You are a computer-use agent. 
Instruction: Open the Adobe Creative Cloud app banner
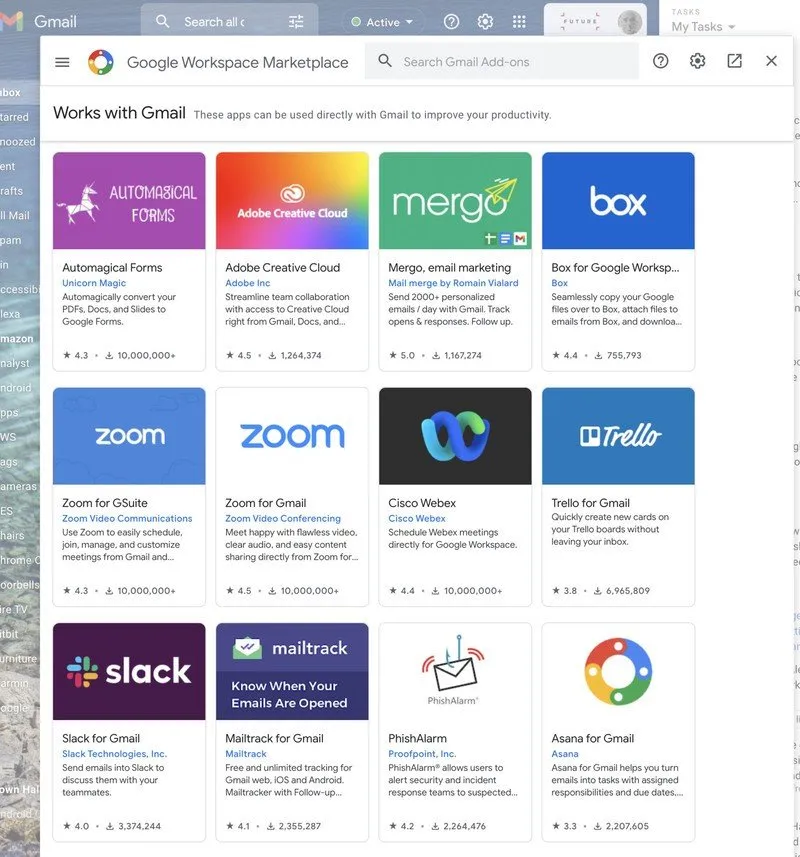[292, 200]
